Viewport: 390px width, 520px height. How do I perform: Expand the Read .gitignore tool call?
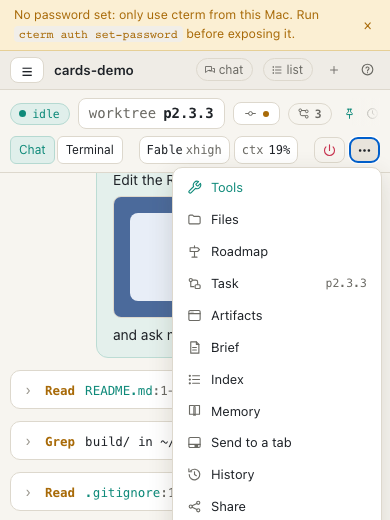tap(28, 493)
